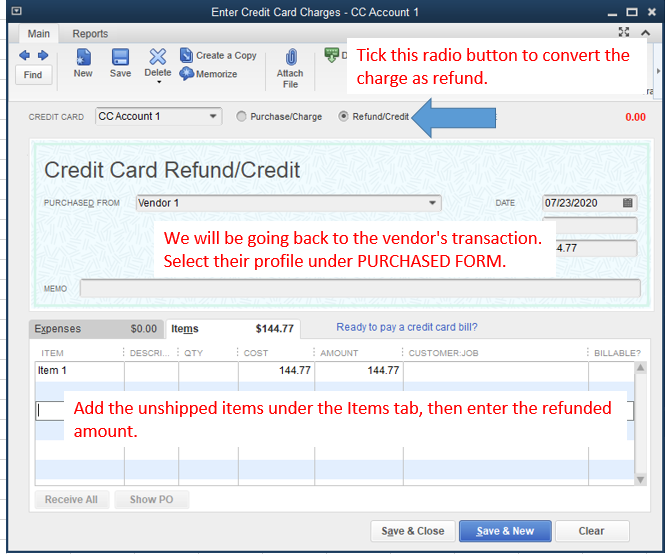This screenshot has height=554, width=665.
Task: Open the Credit Card account dropdown
Action: 213,116
